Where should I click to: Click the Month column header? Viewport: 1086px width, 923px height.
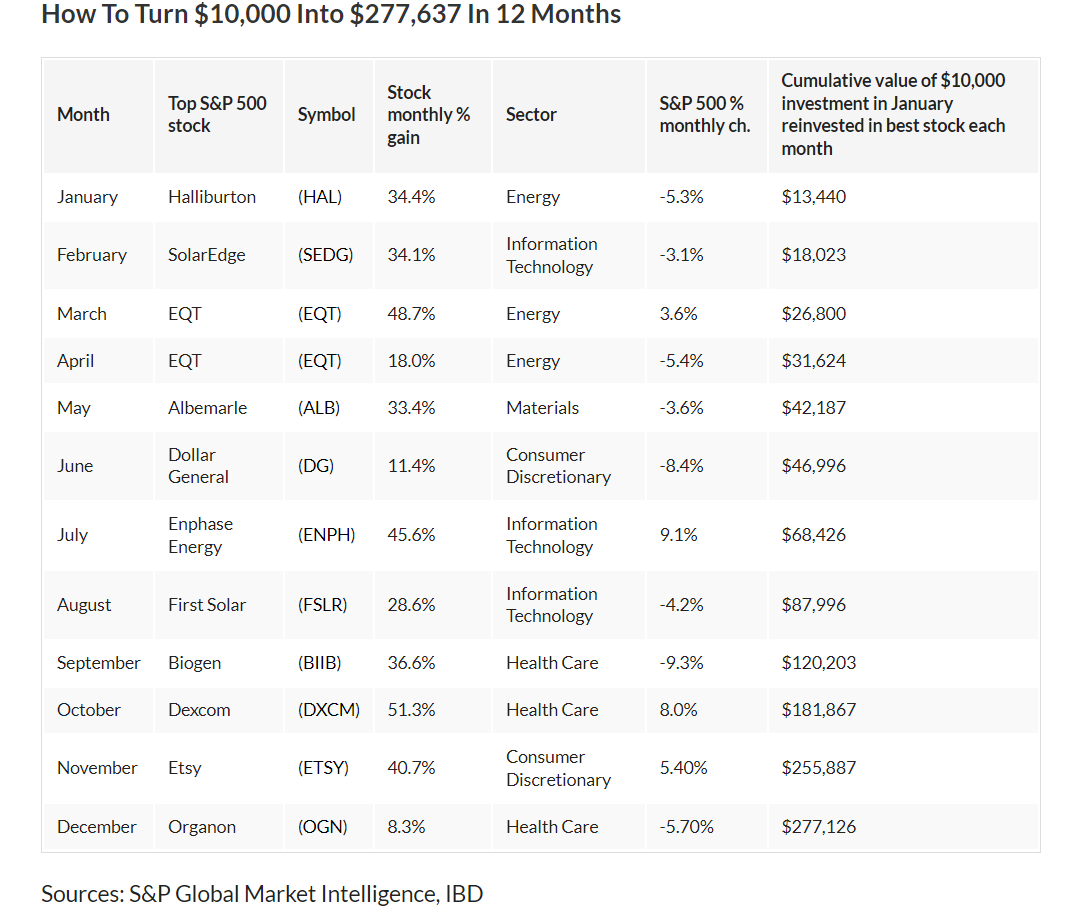83,115
